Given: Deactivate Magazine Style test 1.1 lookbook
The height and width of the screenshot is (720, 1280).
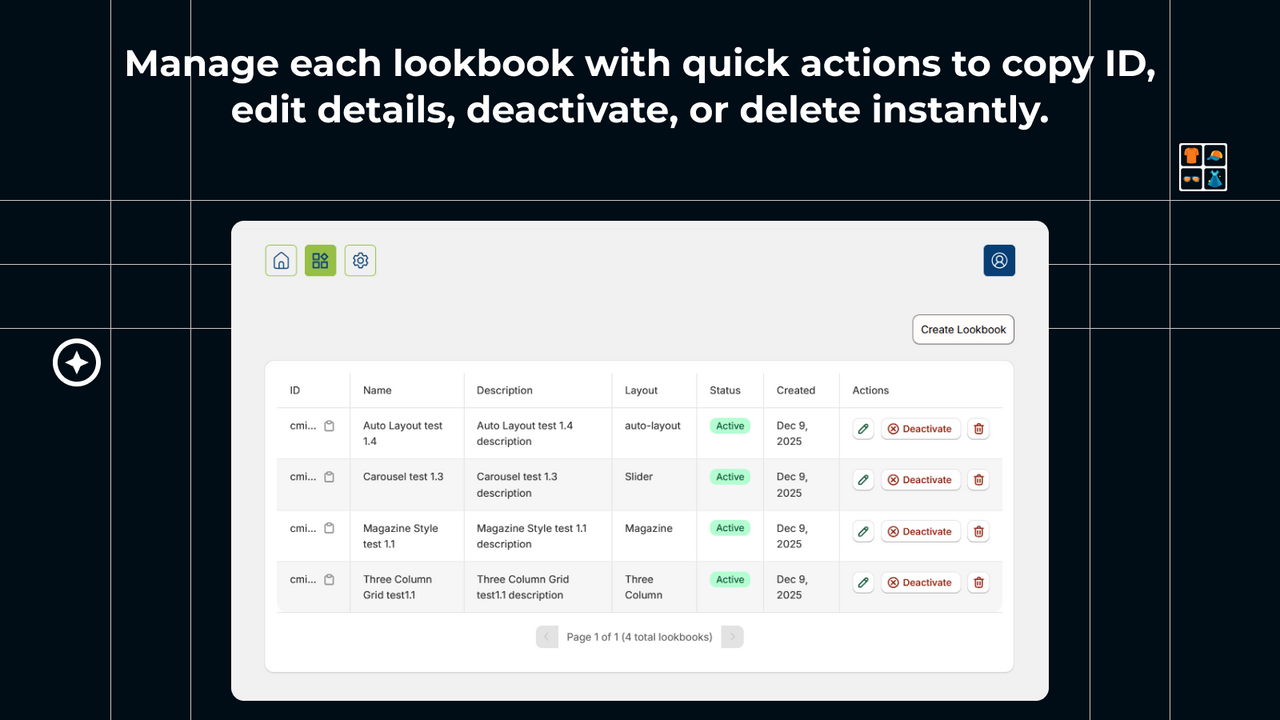Looking at the screenshot, I should tap(921, 532).
